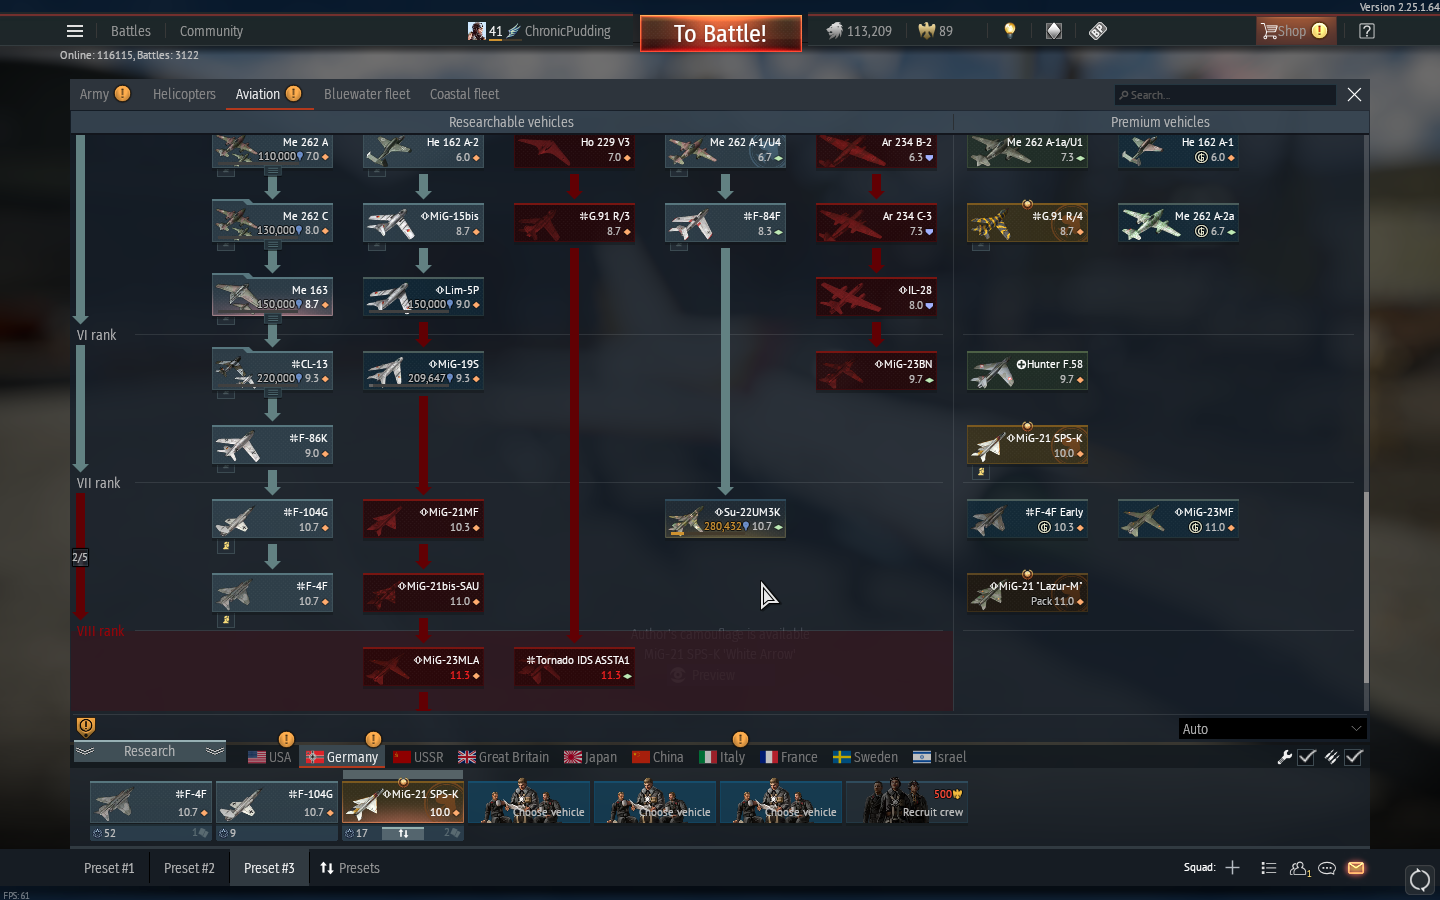Open the research points lightbulb icon
1440x900 pixels.
[1010, 31]
